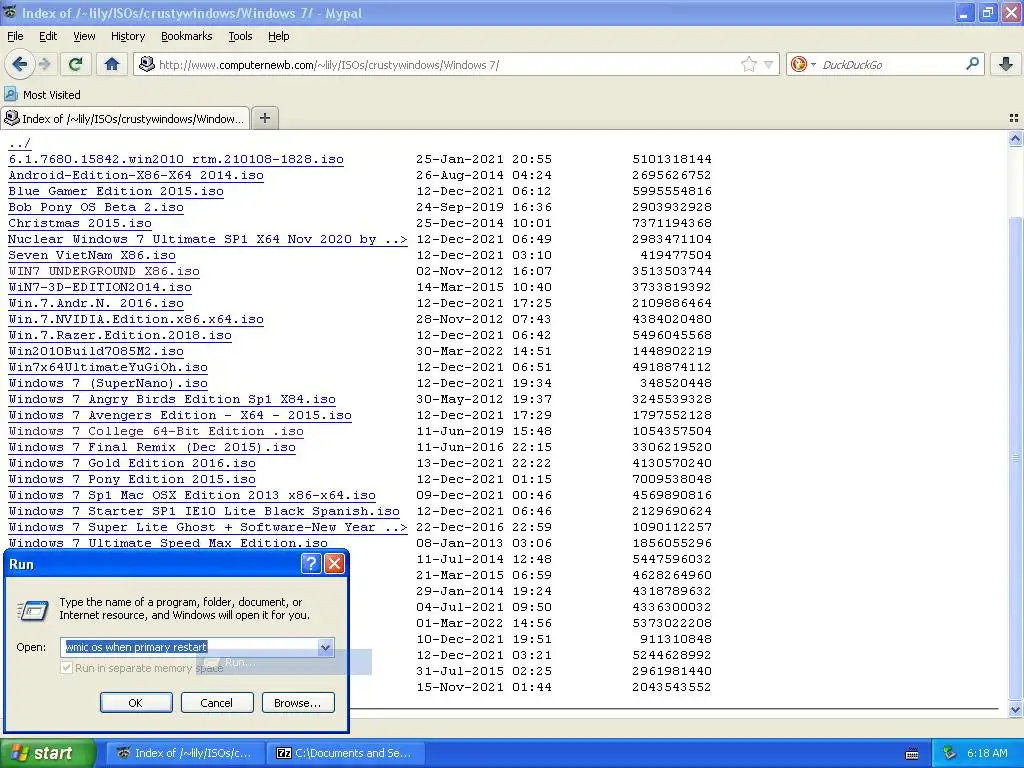
Task: Close the Run dialog with the red X
Action: (334, 563)
